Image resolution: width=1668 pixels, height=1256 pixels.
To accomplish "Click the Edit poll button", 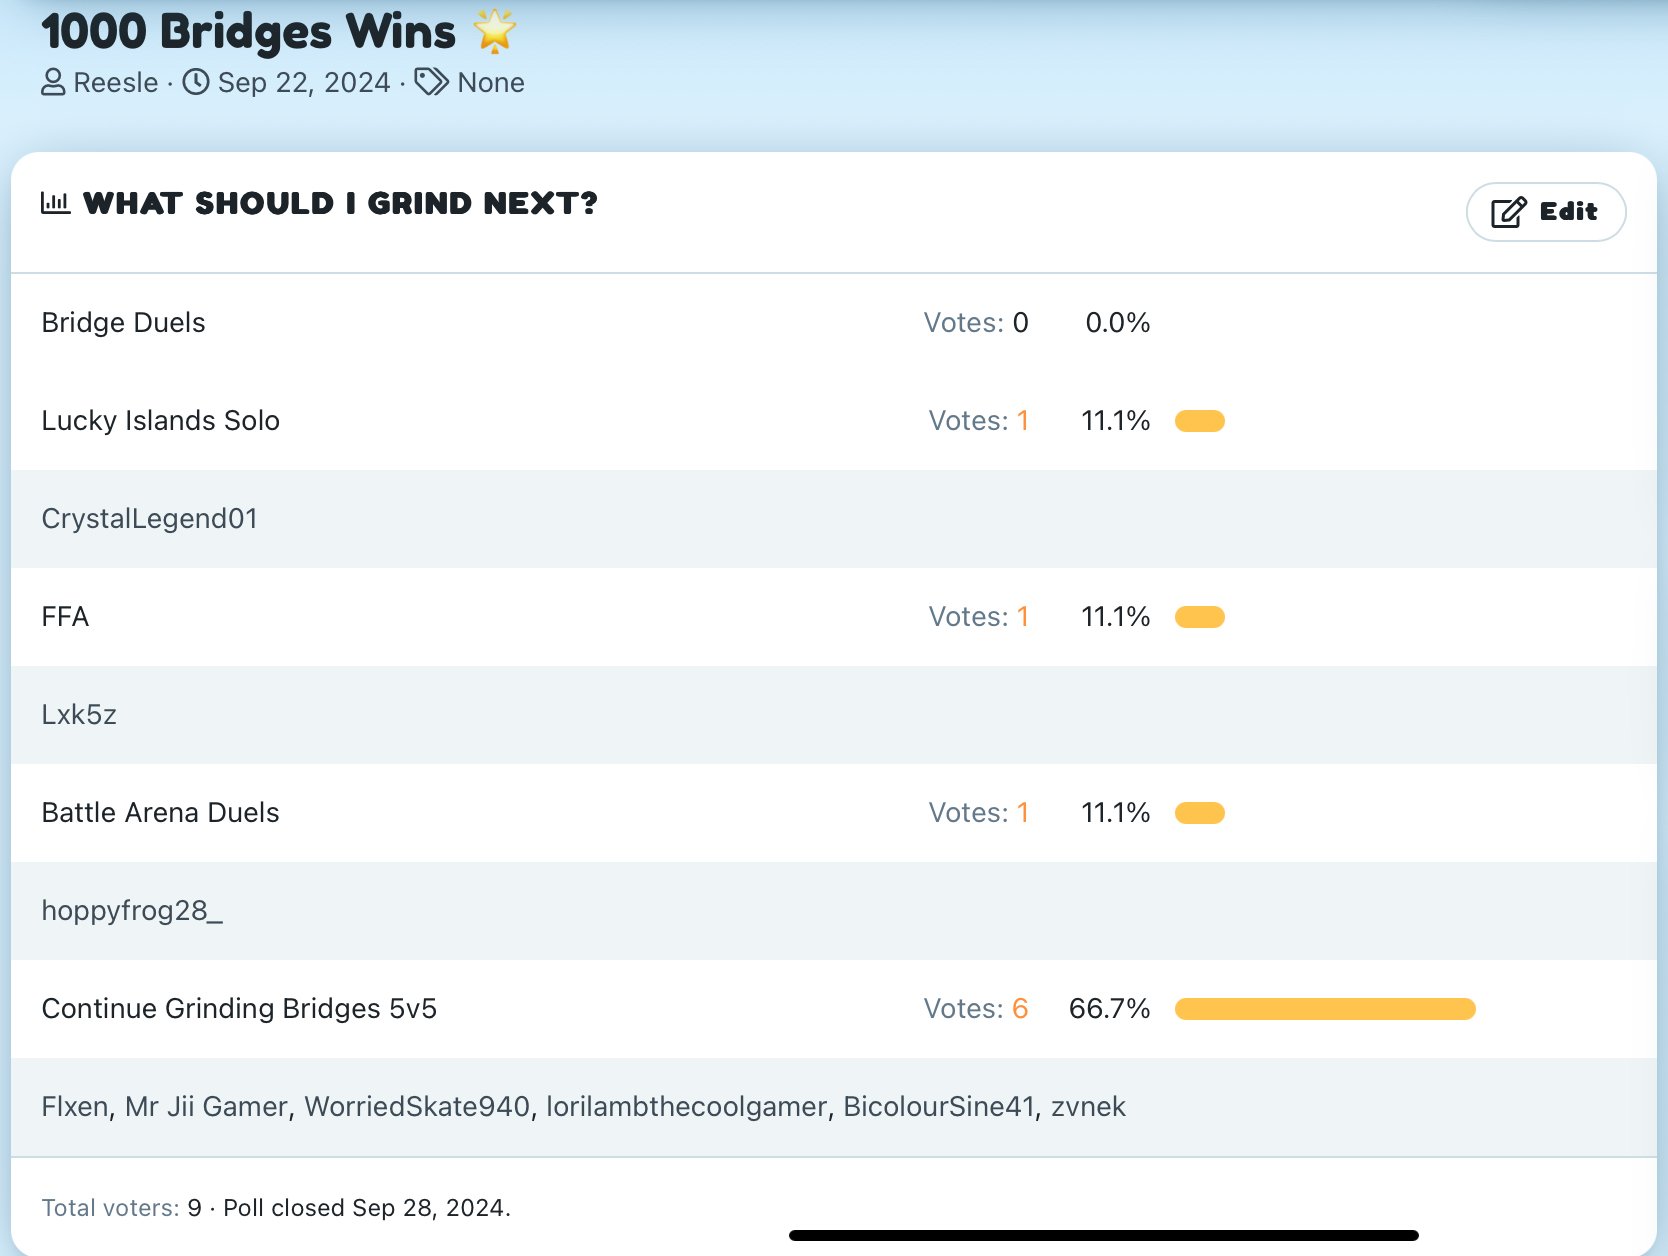I will pyautogui.click(x=1545, y=212).
